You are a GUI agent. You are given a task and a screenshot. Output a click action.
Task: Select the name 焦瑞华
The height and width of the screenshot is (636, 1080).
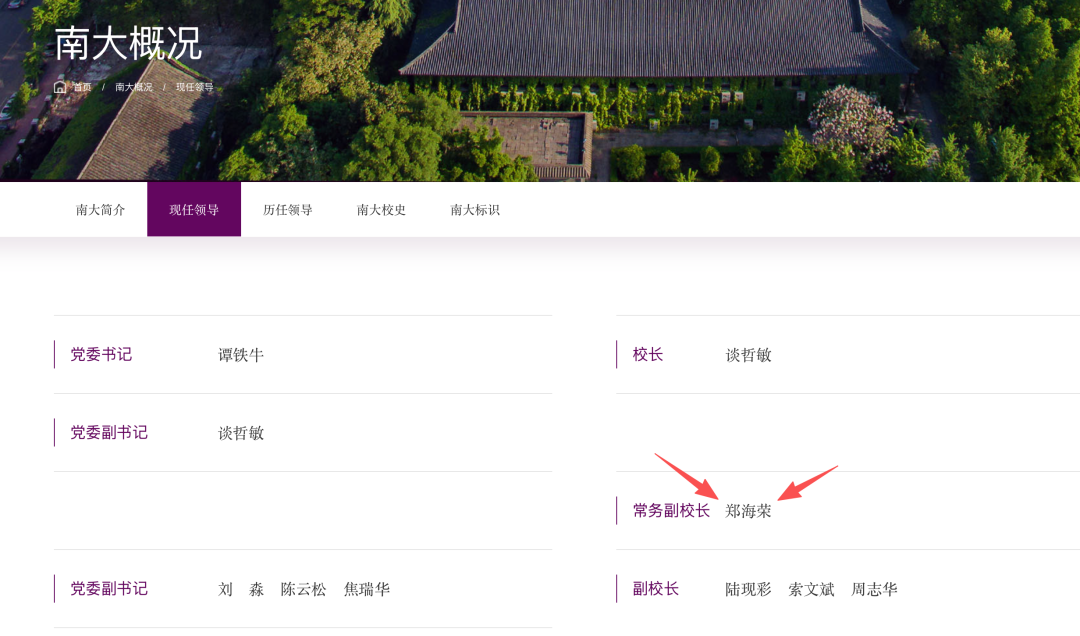point(367,589)
